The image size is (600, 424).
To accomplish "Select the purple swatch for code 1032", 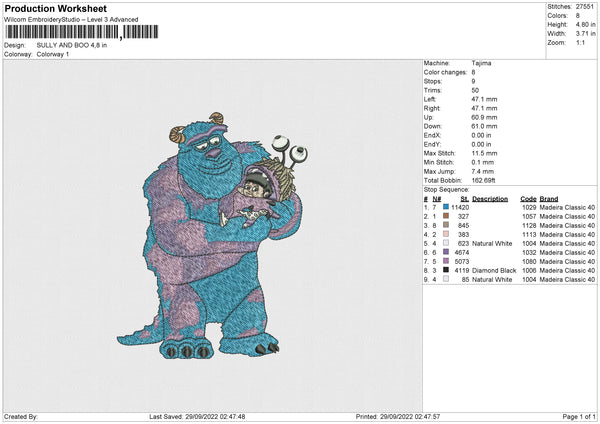I will point(446,252).
